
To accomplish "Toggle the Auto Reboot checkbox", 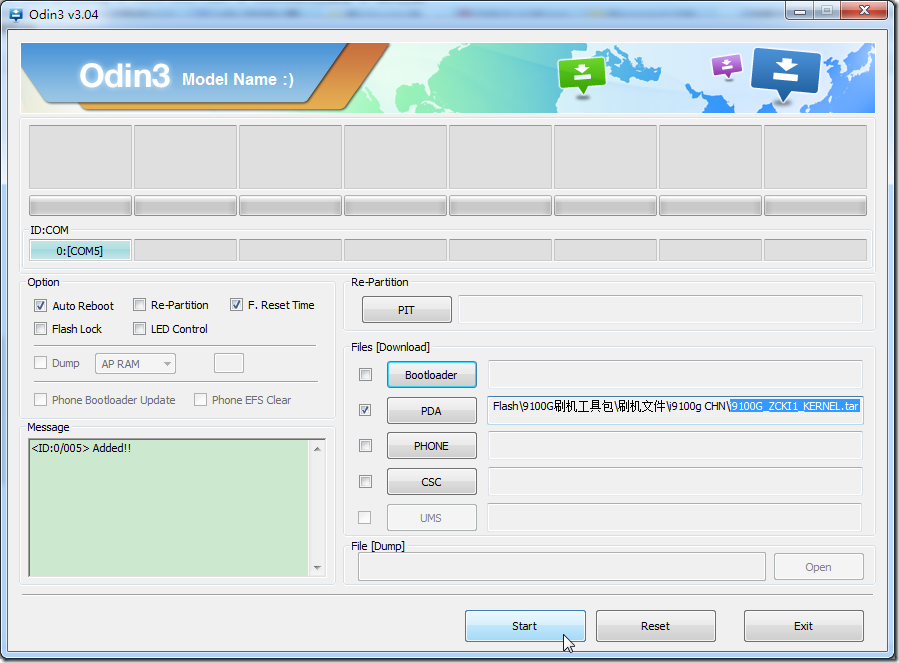I will pyautogui.click(x=40, y=306).
